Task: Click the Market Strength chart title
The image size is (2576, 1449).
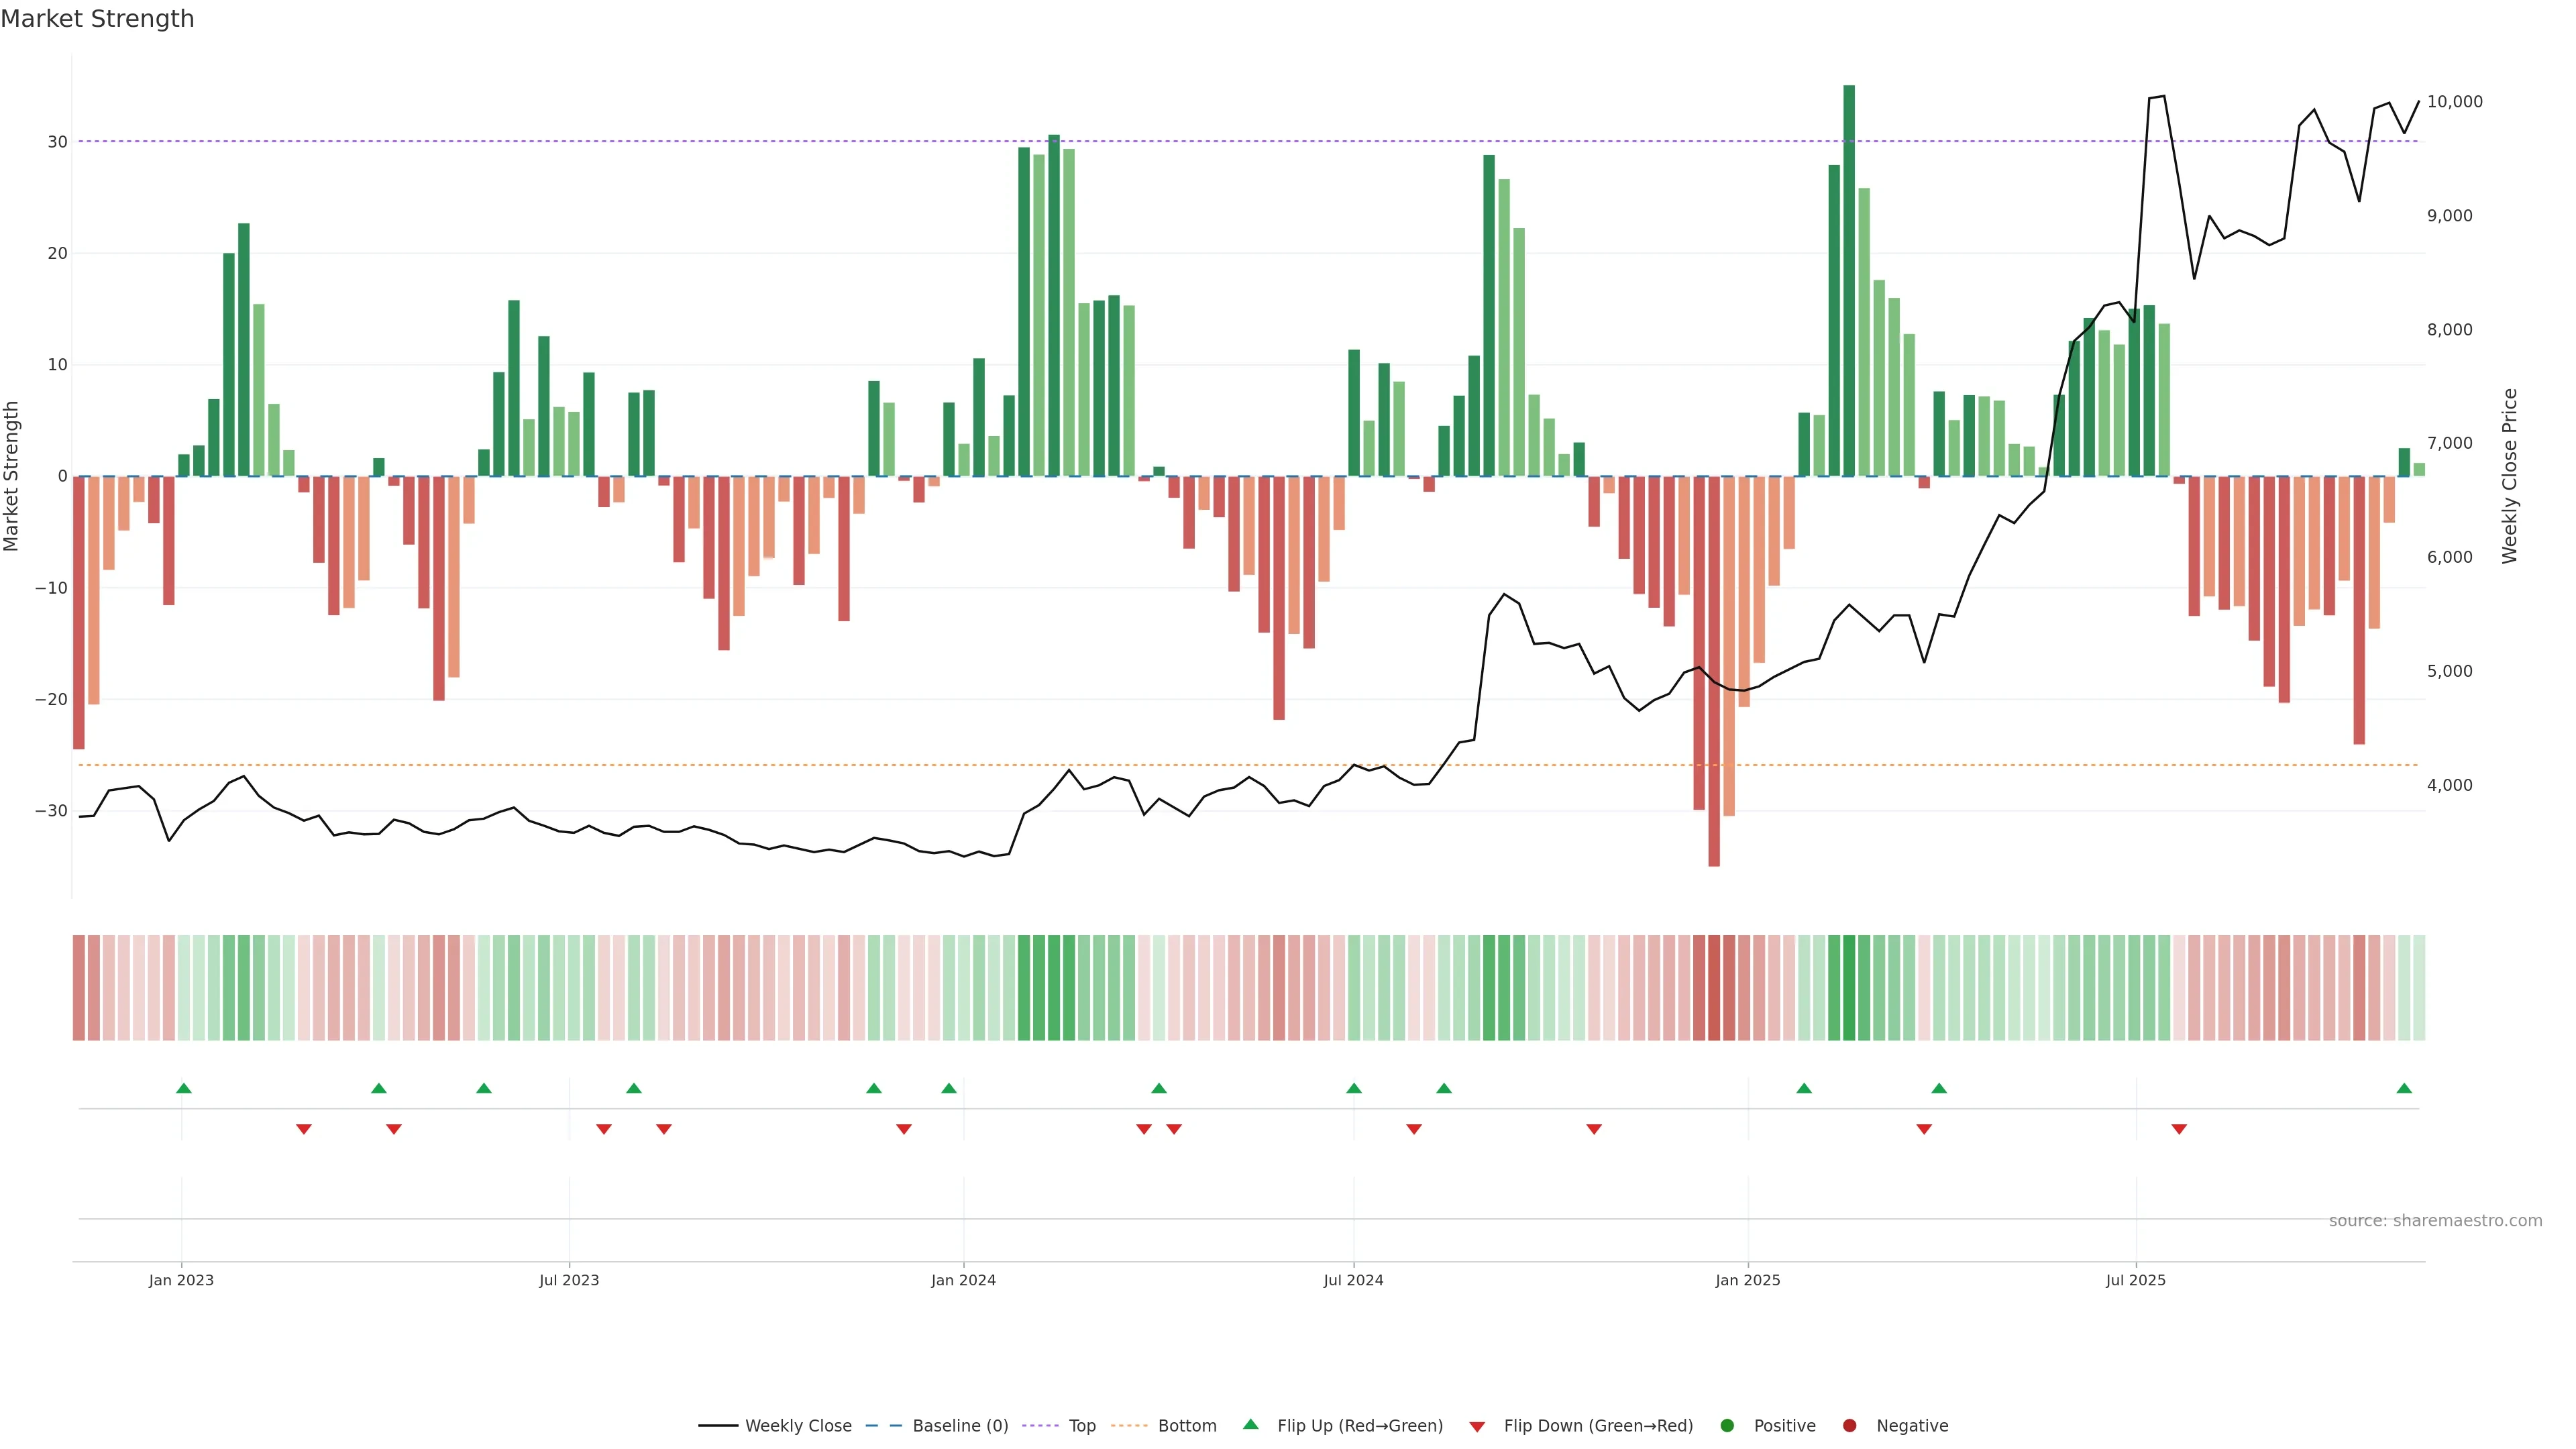Action: (x=97, y=19)
